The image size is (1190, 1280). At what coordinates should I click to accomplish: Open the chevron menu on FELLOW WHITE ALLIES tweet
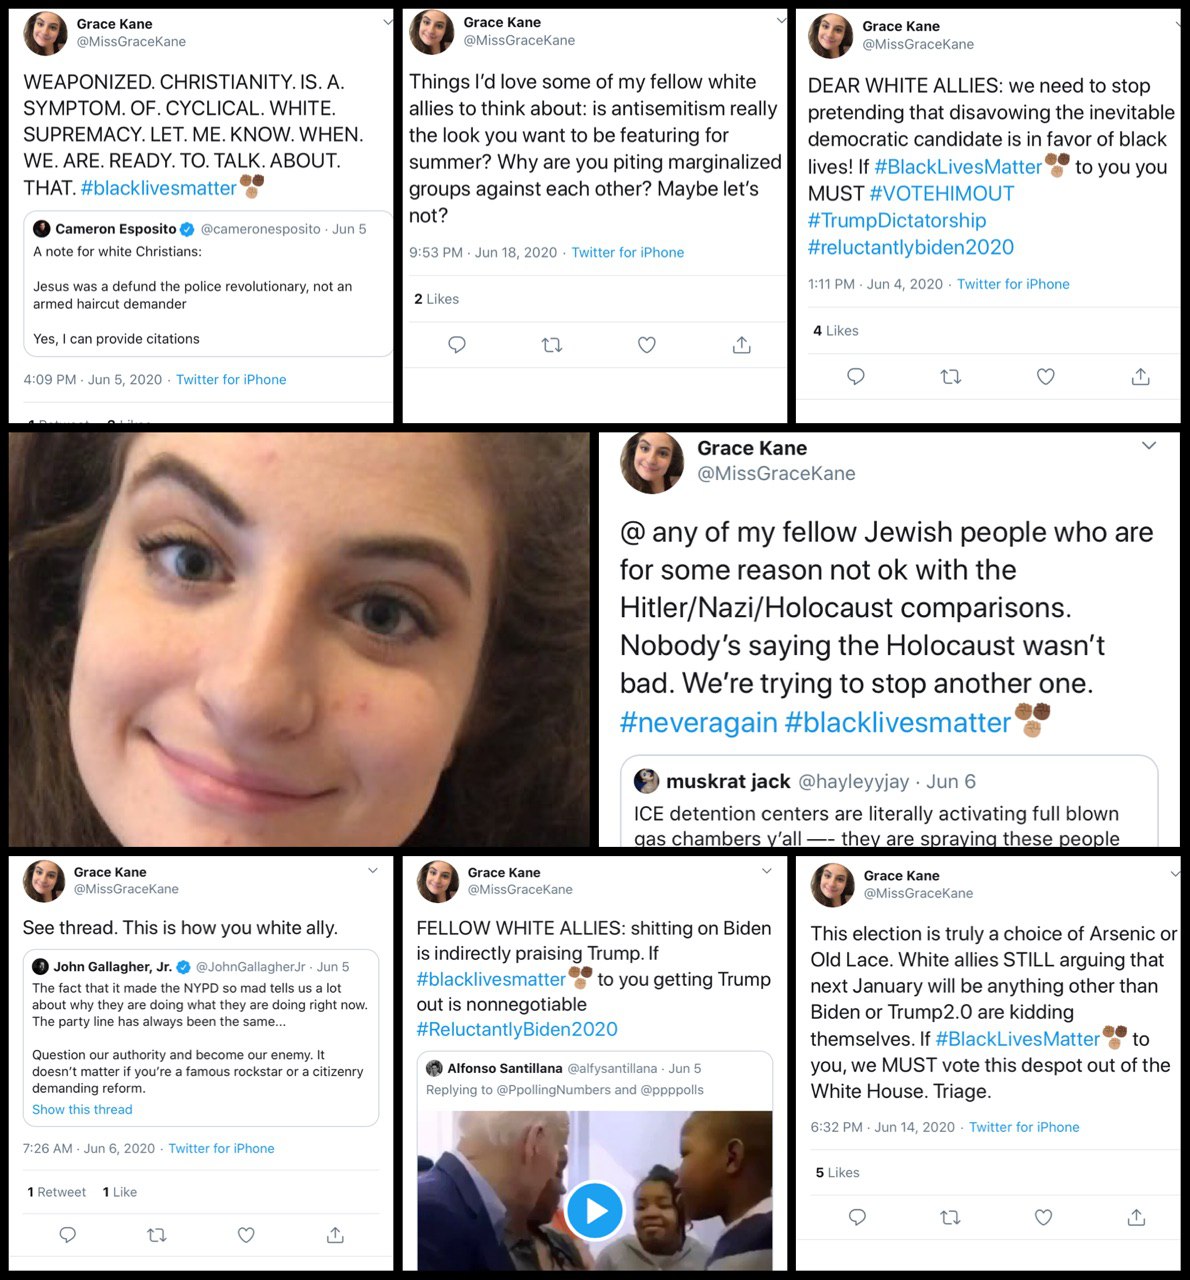coord(767,871)
